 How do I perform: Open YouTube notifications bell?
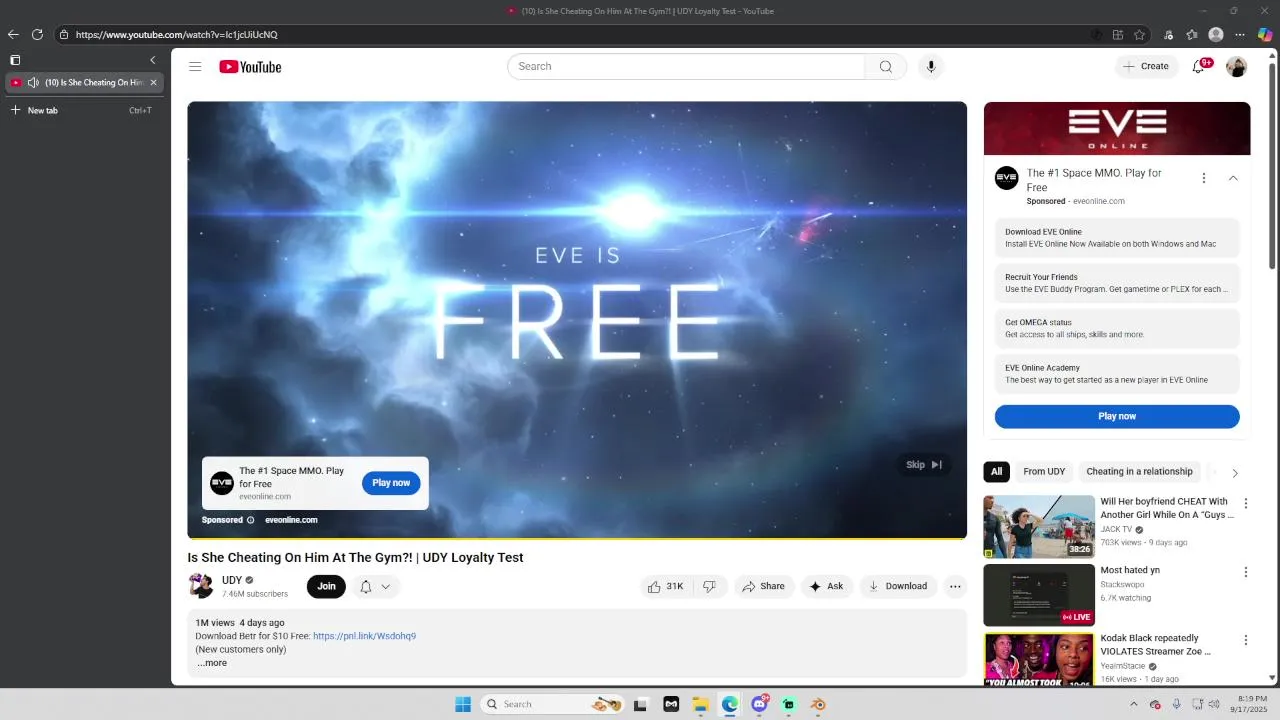pos(1199,67)
